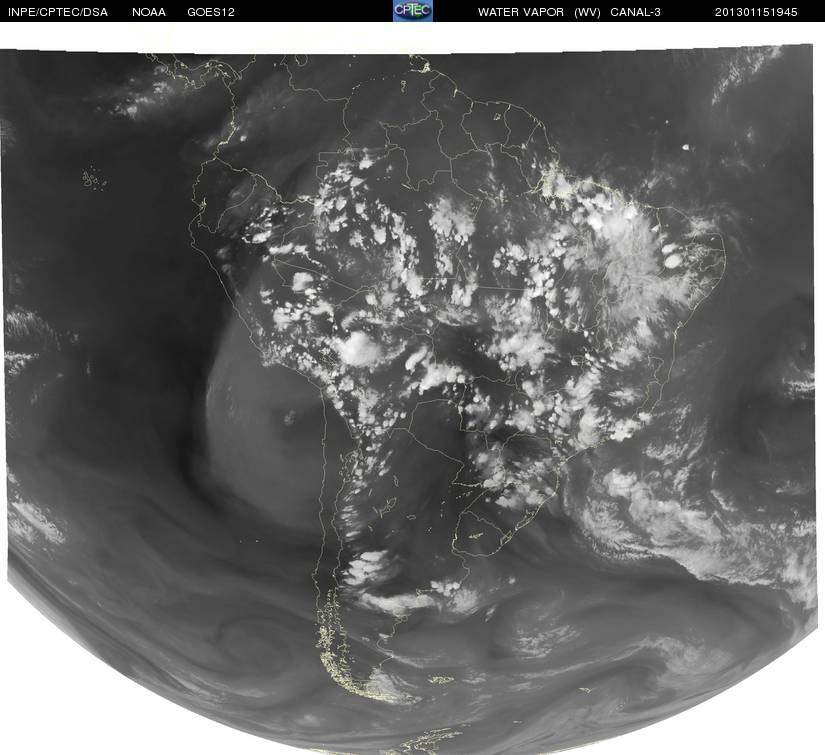The image size is (825, 755).
Task: Select the 201301151945 timestamp
Action: point(756,12)
